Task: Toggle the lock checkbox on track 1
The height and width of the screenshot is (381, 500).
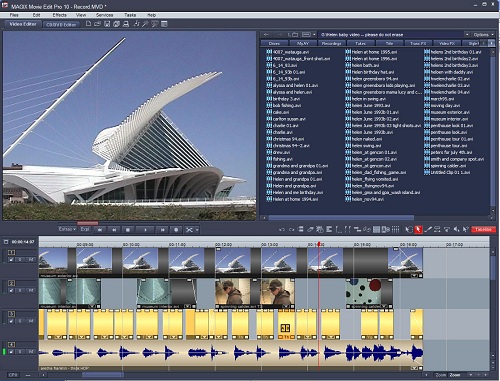Action: 11,259
